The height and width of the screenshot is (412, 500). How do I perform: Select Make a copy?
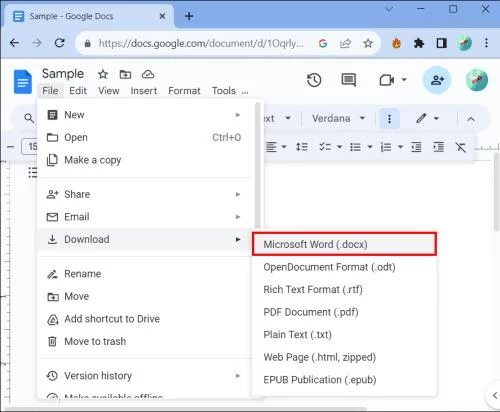(145, 160)
